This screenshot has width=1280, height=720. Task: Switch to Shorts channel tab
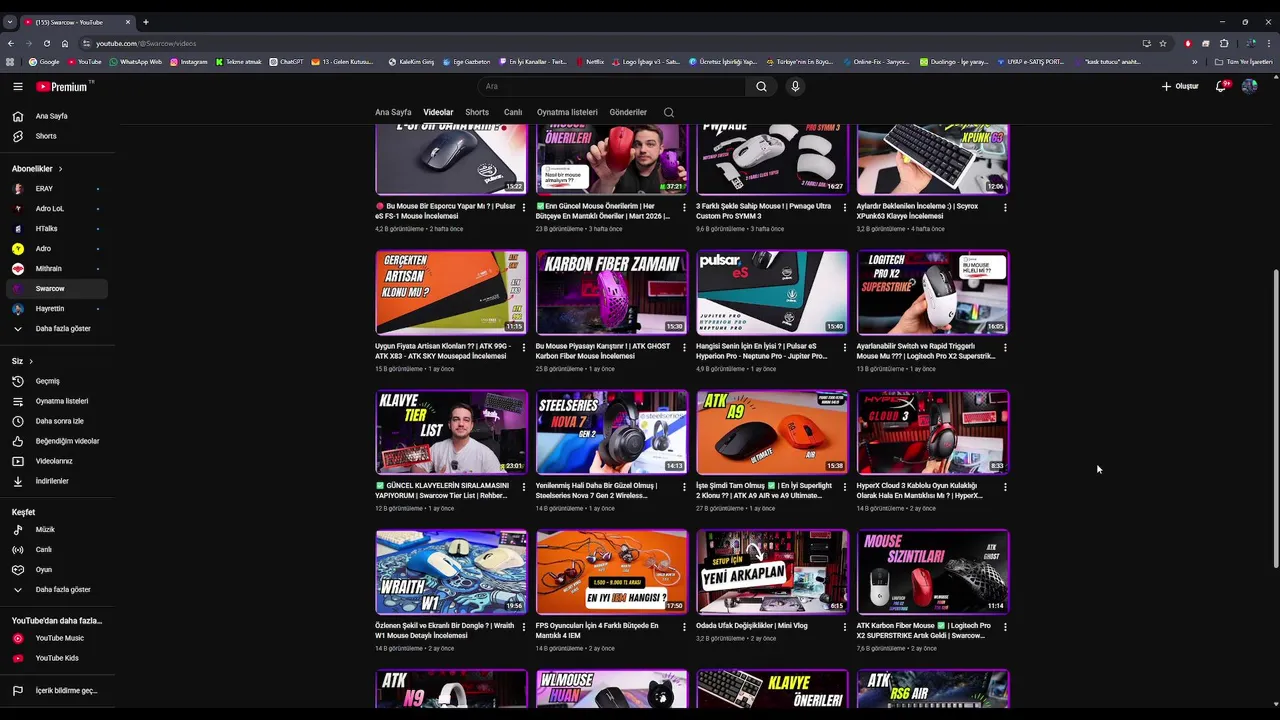pyautogui.click(x=477, y=112)
